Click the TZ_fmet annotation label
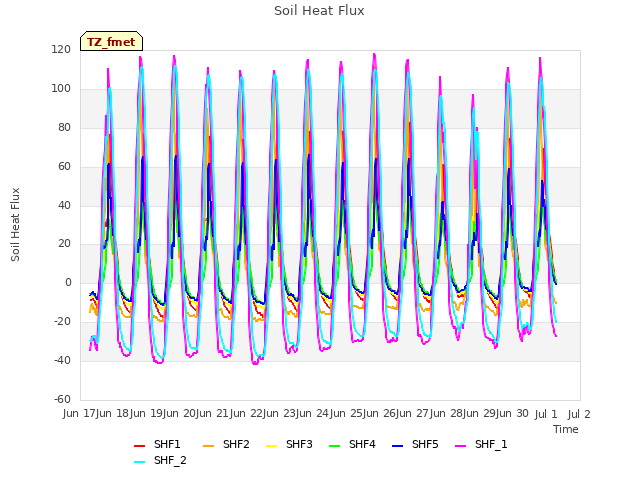 click(x=111, y=42)
